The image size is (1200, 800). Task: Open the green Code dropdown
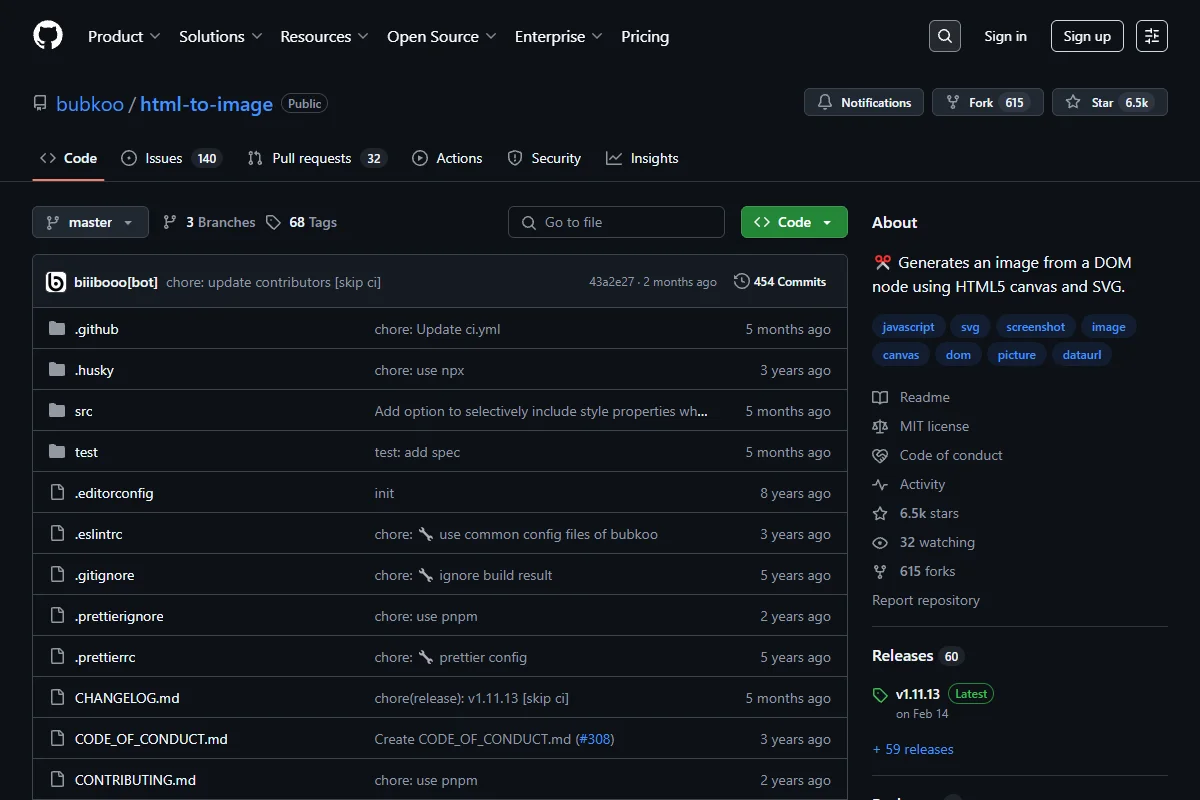click(x=794, y=222)
